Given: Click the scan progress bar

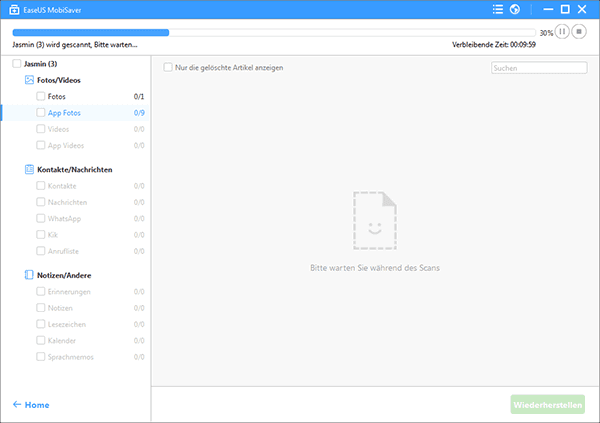Looking at the screenshot, I should point(274,33).
